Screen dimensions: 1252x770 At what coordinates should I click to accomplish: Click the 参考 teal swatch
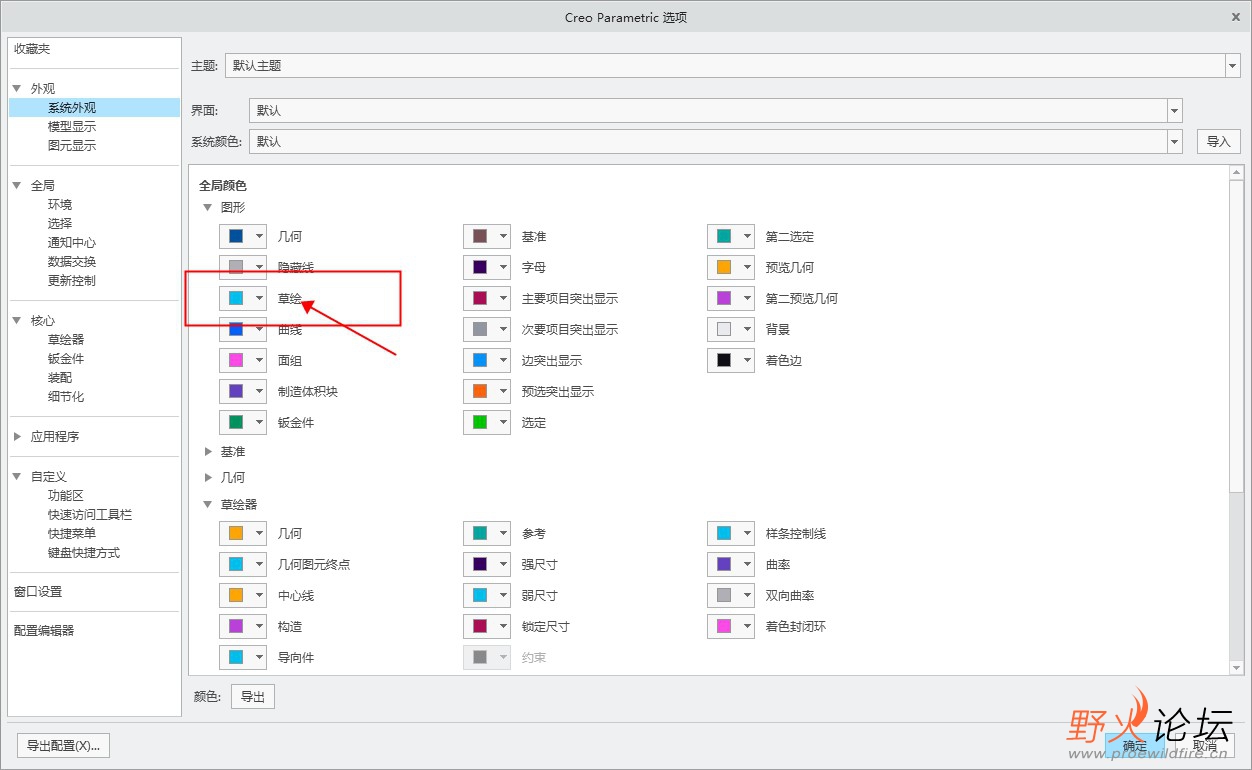click(480, 533)
